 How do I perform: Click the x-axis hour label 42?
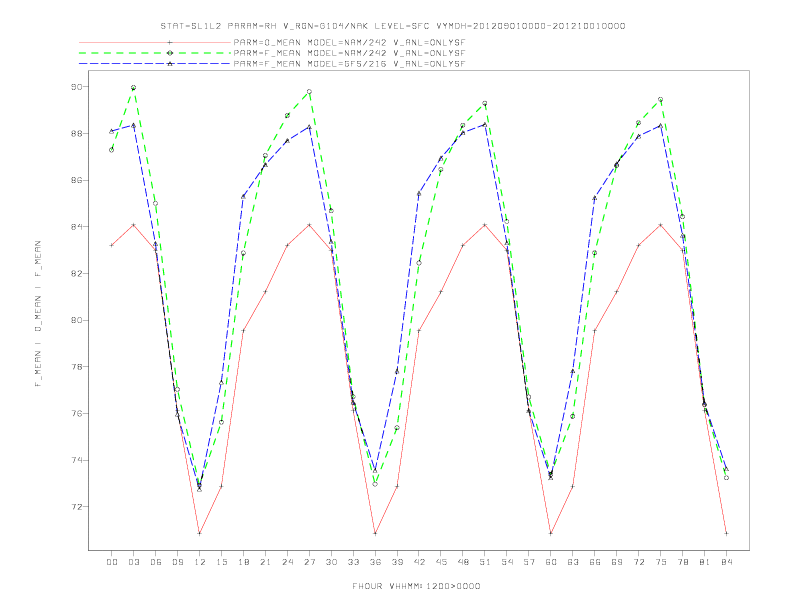click(x=419, y=562)
